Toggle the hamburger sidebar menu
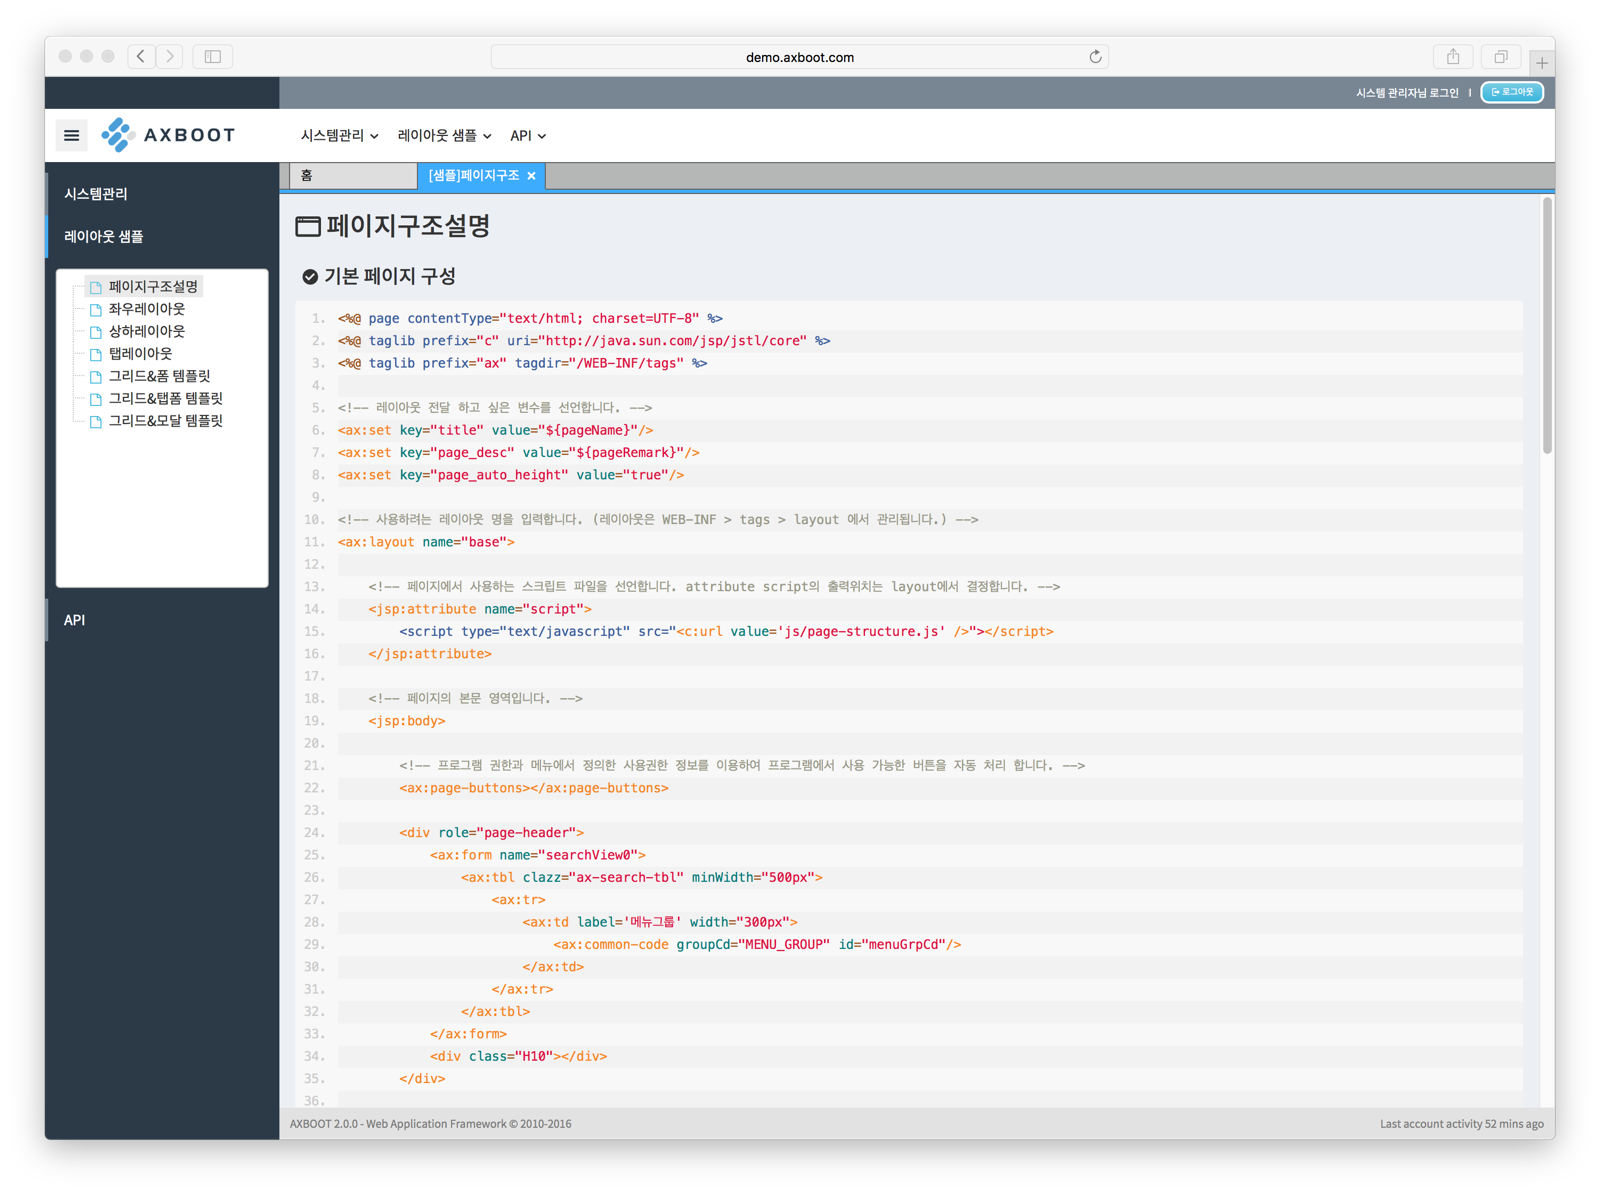Viewport: 1600px width, 1193px height. pyautogui.click(x=71, y=135)
